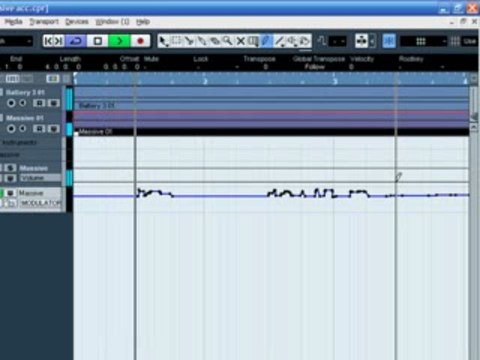This screenshot has width=480, height=360.
Task: Select the Mute X tool
Action: [240, 41]
